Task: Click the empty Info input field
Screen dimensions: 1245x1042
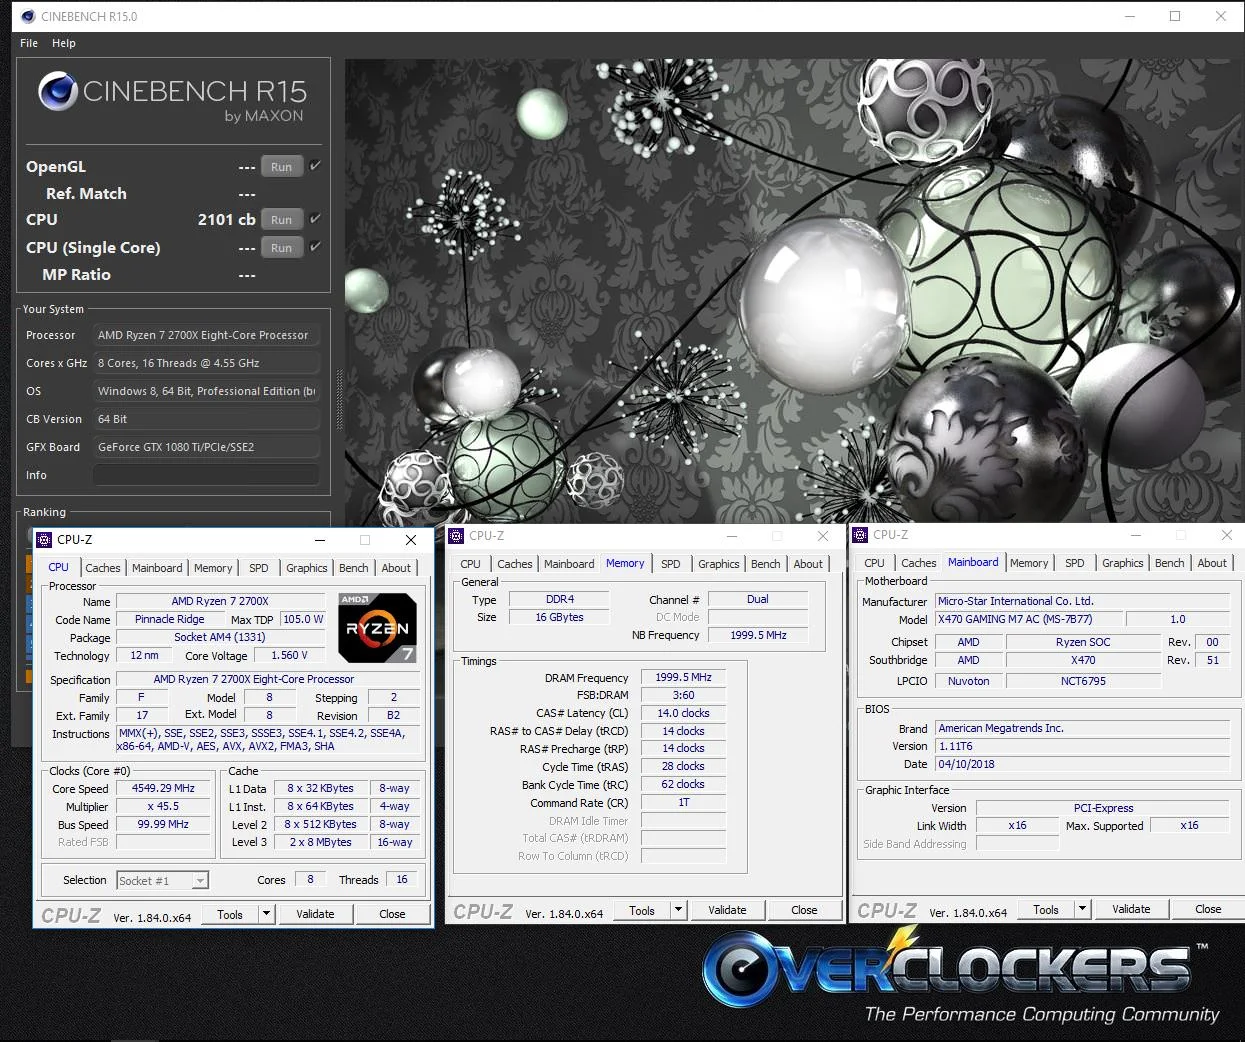Action: [206, 475]
